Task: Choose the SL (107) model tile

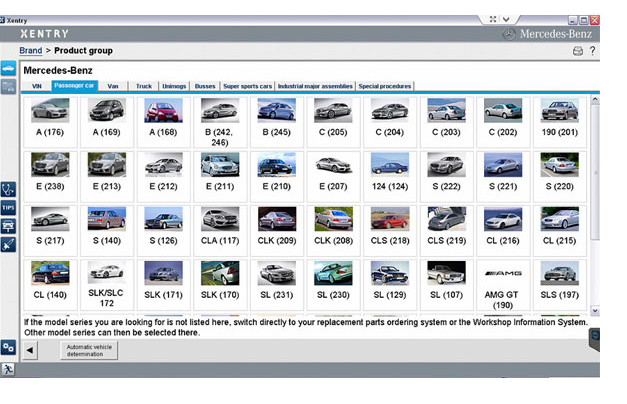Action: pyautogui.click(x=446, y=285)
